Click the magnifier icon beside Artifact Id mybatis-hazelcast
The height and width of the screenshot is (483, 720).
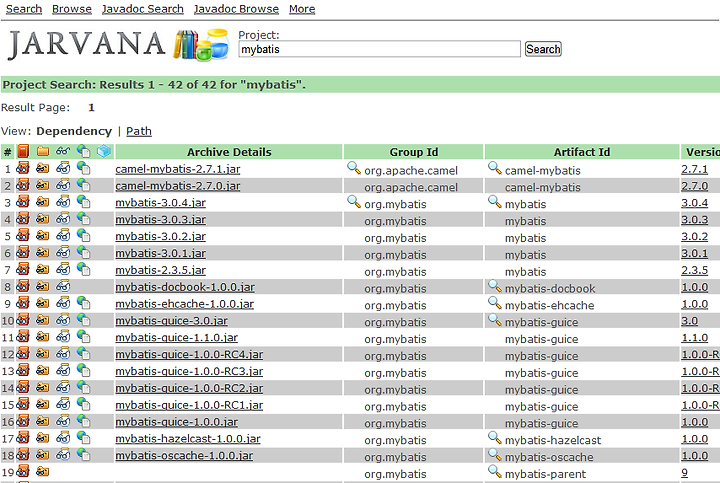(495, 438)
